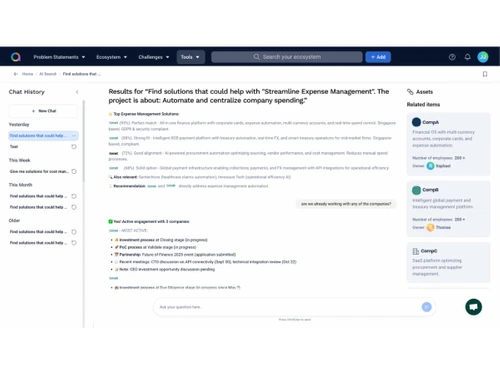Open the CompC related item card

pos(448,262)
